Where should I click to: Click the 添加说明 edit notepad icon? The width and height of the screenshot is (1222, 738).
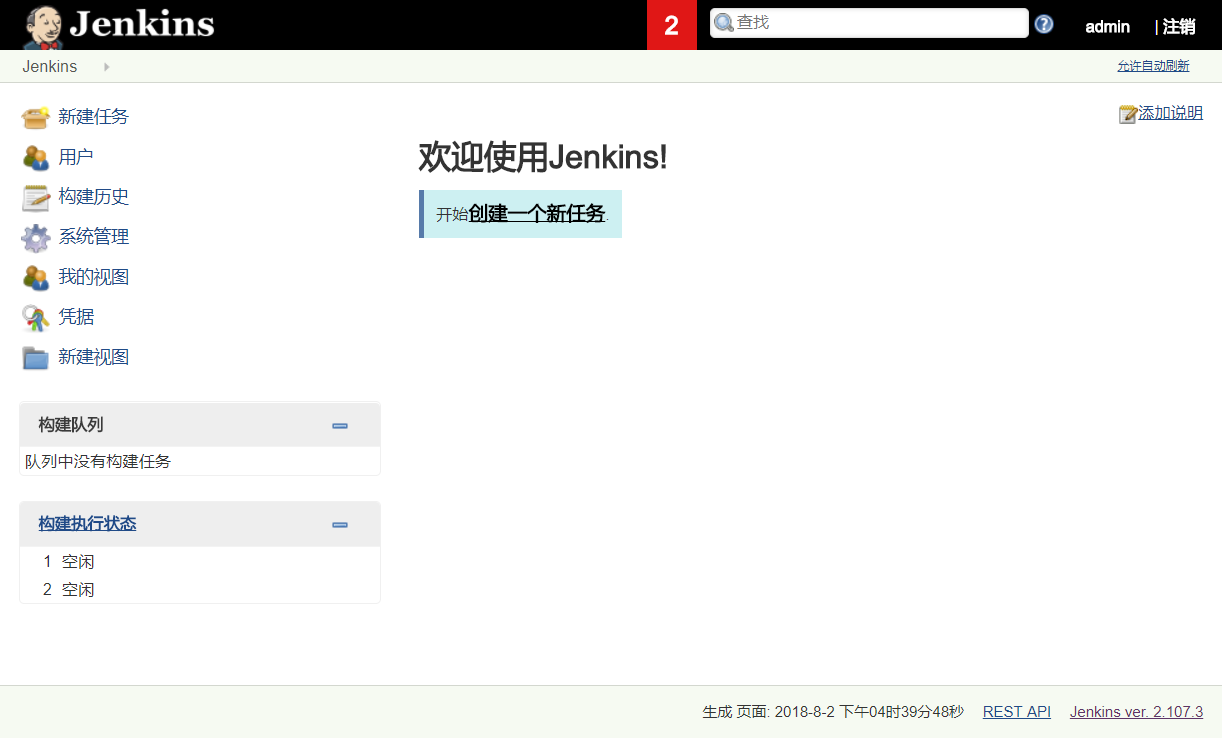coord(1128,114)
